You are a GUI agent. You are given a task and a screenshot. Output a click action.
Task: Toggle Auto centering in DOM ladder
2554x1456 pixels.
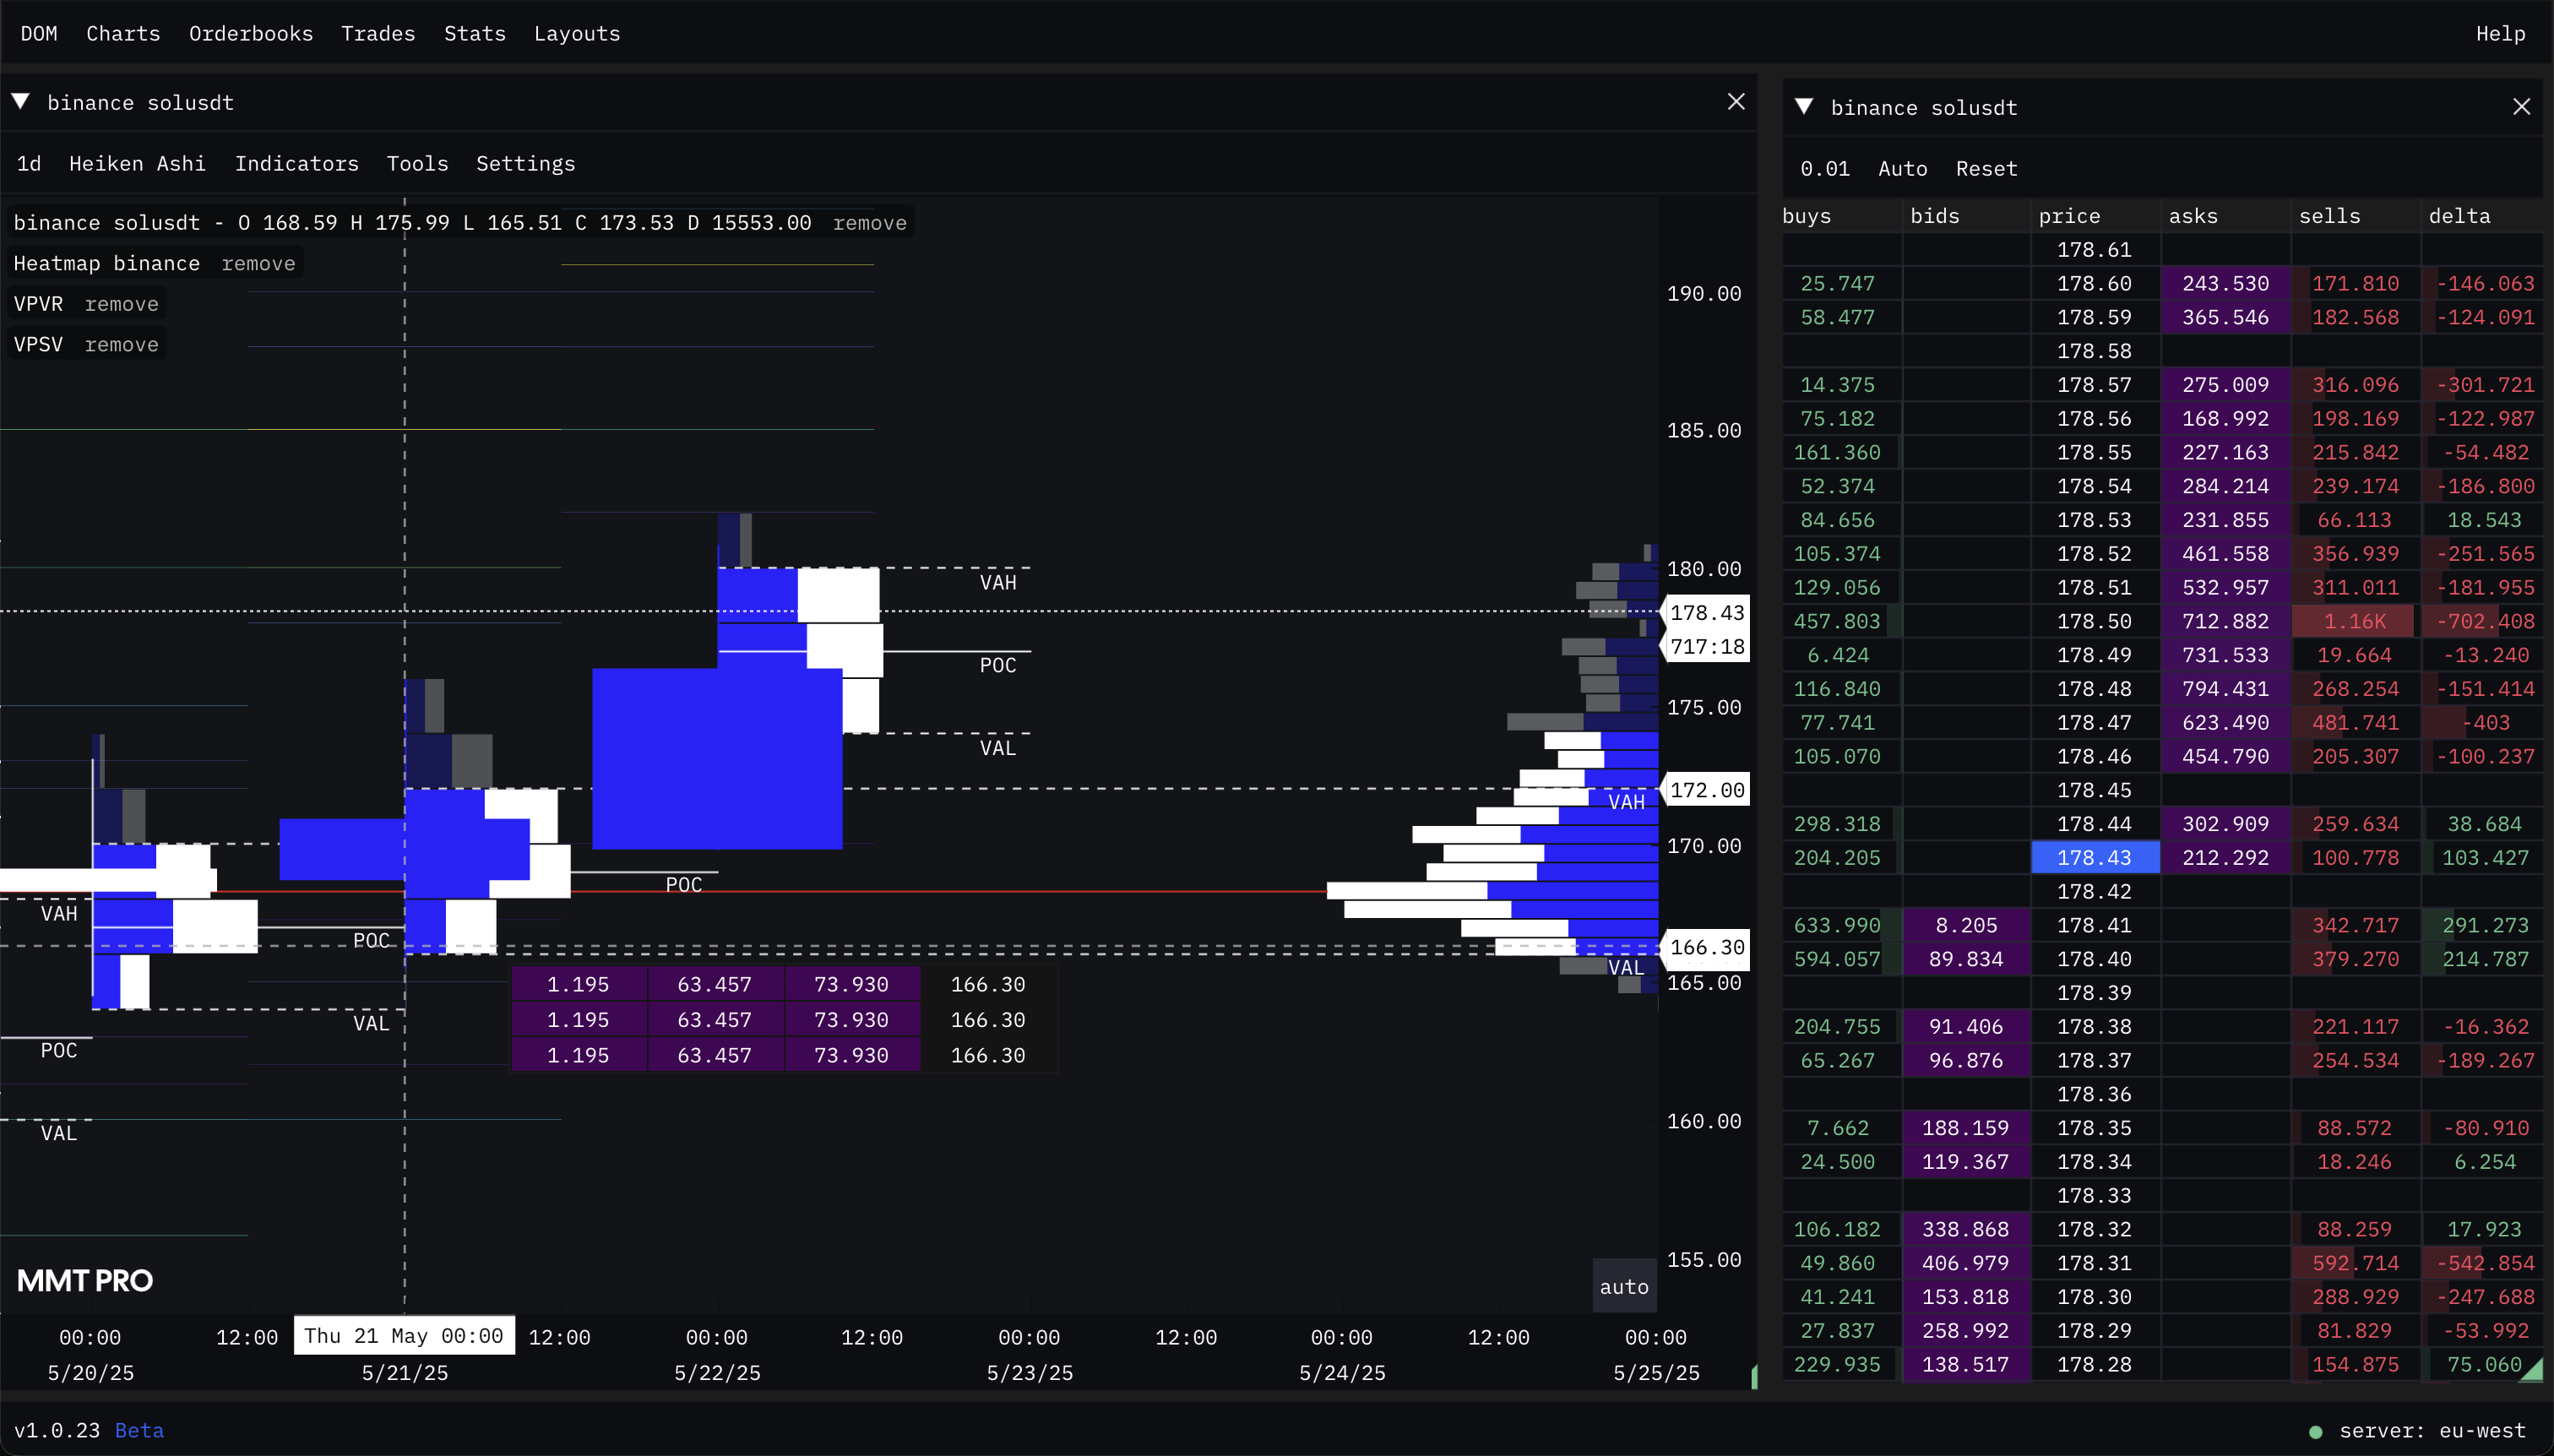pyautogui.click(x=1902, y=169)
